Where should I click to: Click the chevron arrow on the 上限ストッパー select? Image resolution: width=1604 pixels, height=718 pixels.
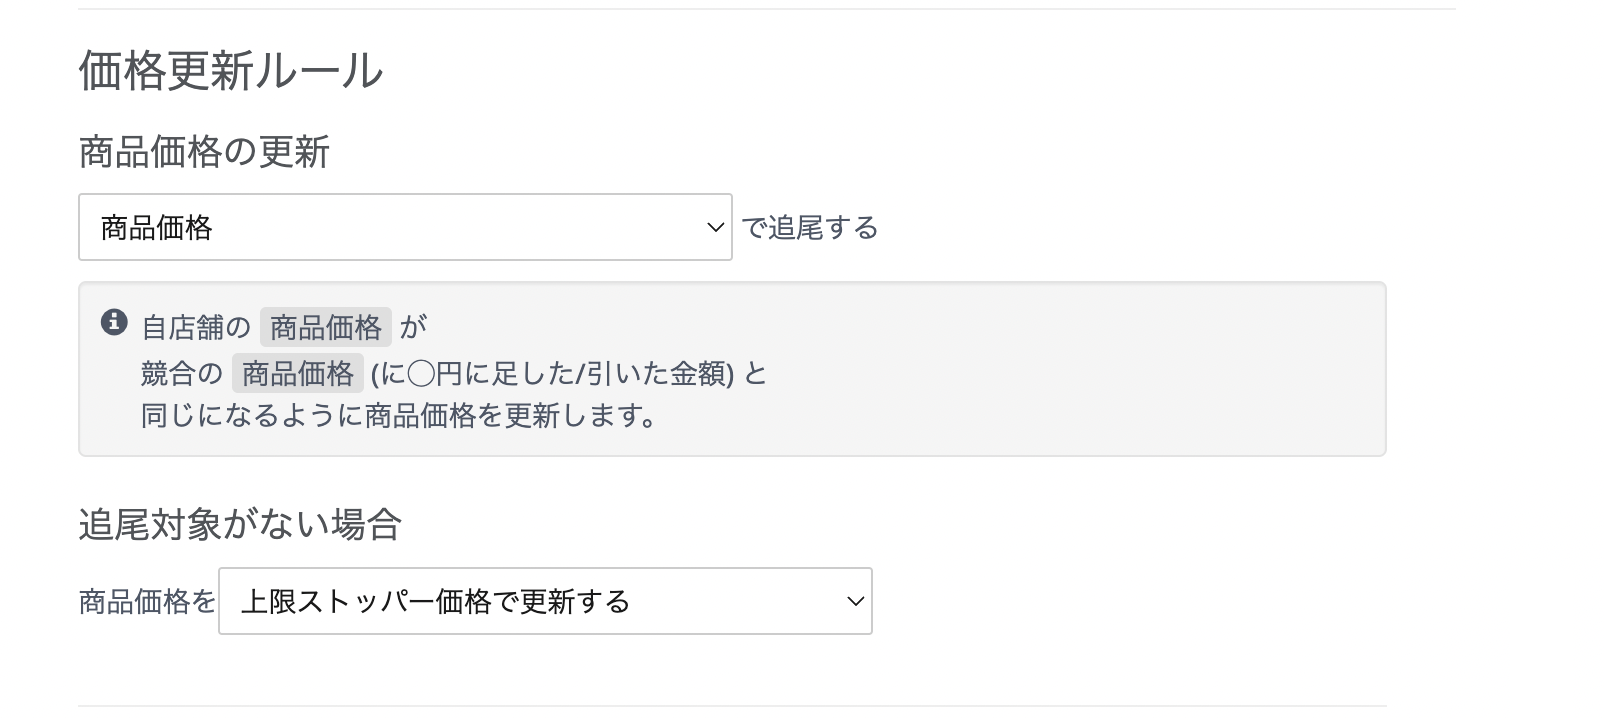pyautogui.click(x=855, y=601)
